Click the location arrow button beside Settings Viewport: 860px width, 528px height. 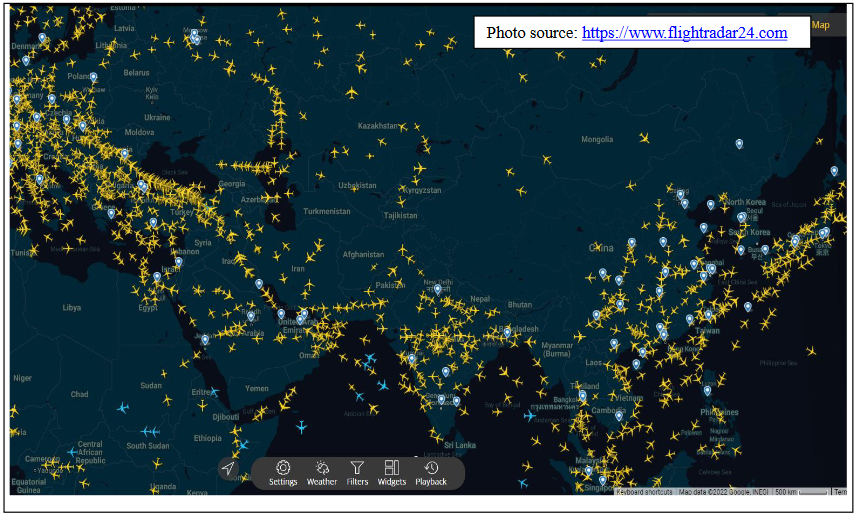point(228,468)
